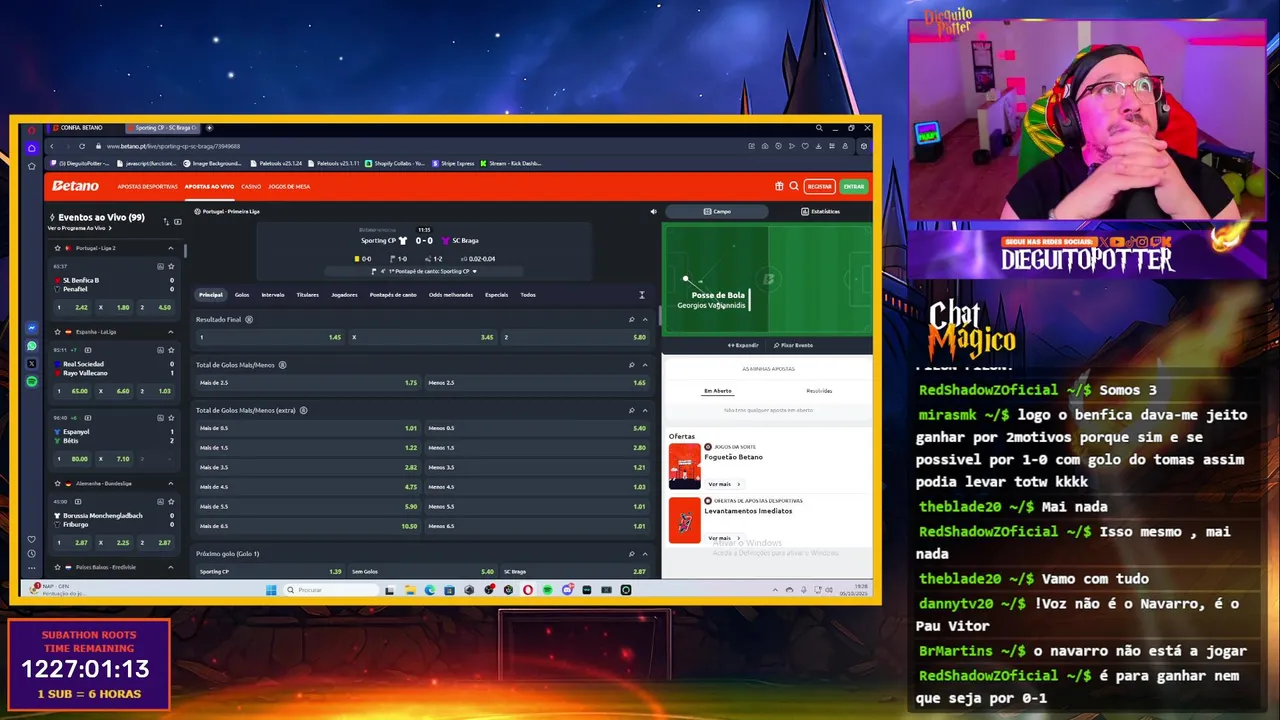Open a new browser tab with plus button
The image size is (1280, 720).
pyautogui.click(x=209, y=128)
